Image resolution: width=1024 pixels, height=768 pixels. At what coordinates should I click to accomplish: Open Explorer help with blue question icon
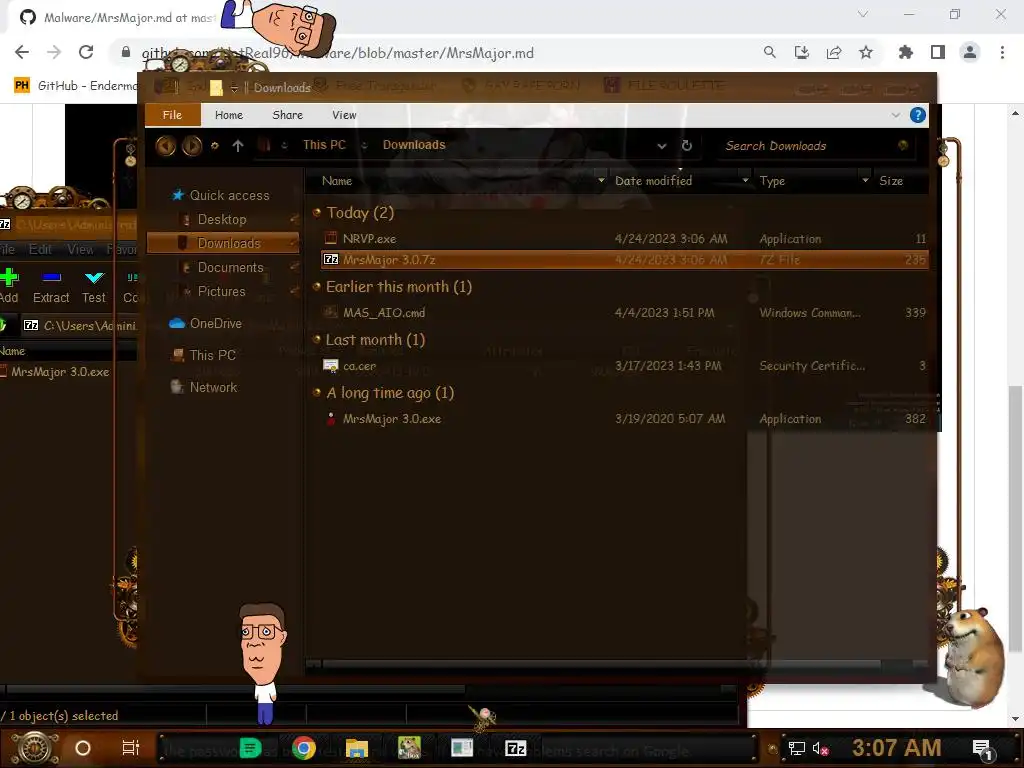[x=918, y=115]
